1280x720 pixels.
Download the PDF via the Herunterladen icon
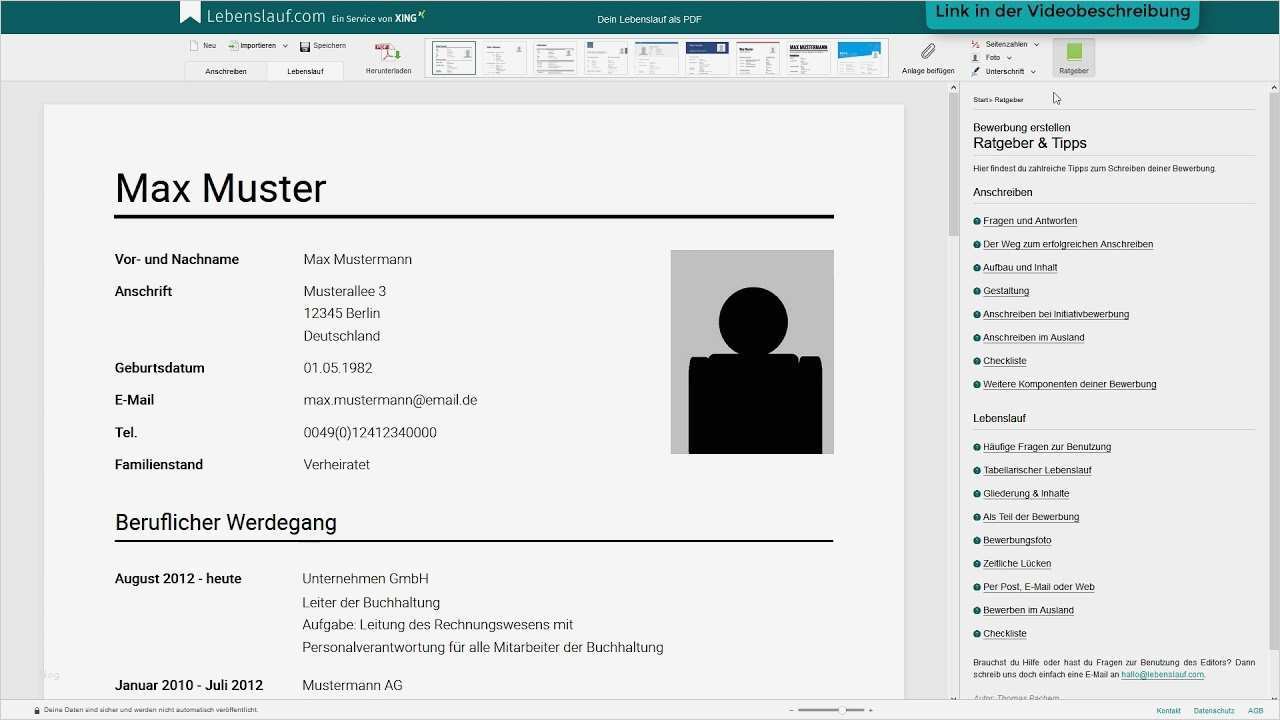pos(388,53)
